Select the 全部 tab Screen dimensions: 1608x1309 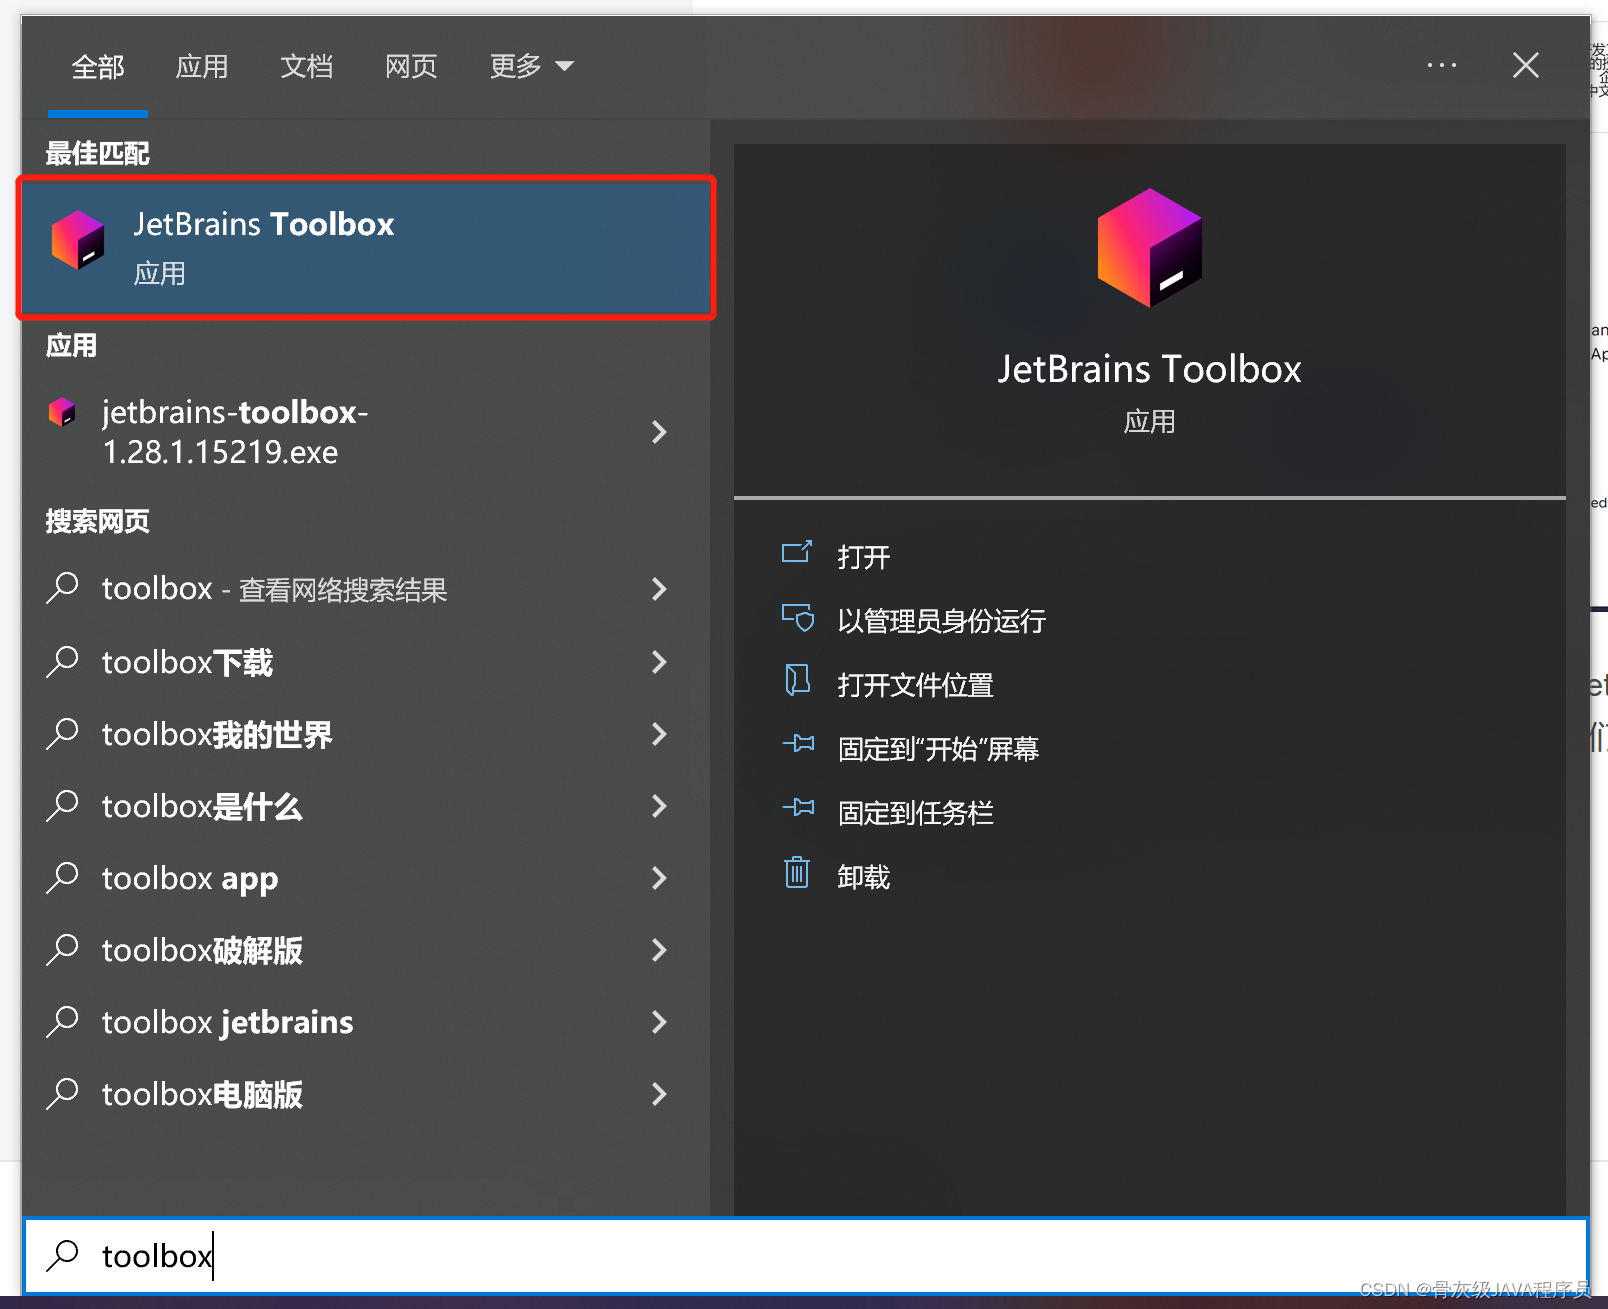(98, 67)
